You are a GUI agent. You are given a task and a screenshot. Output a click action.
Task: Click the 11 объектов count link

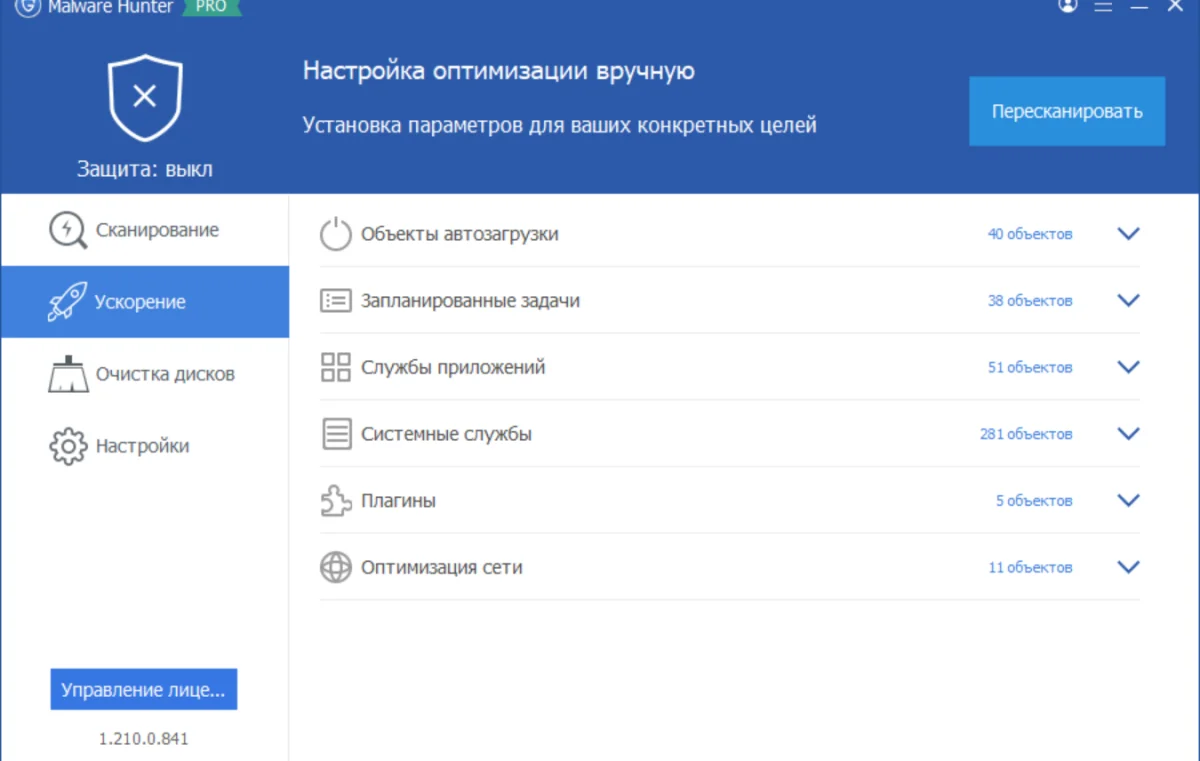(x=1029, y=568)
